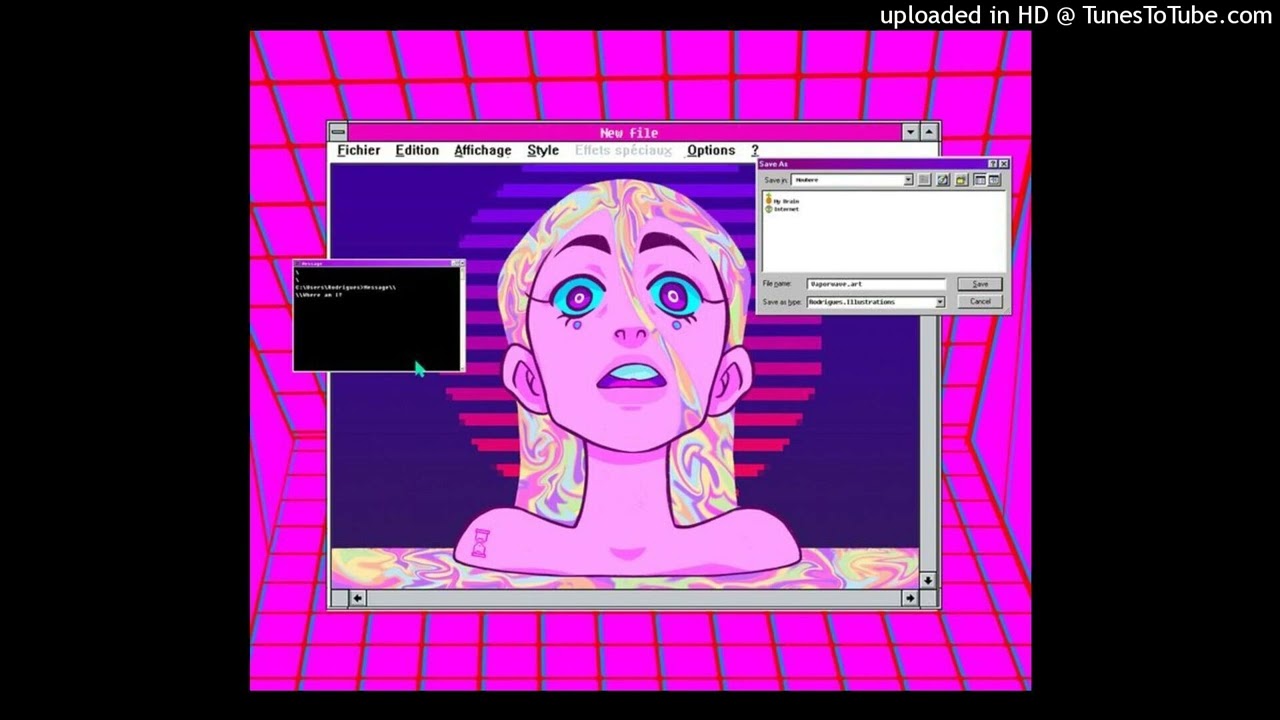Screen dimensions: 1280x720
Task: Click the New file title bar
Action: (x=629, y=132)
